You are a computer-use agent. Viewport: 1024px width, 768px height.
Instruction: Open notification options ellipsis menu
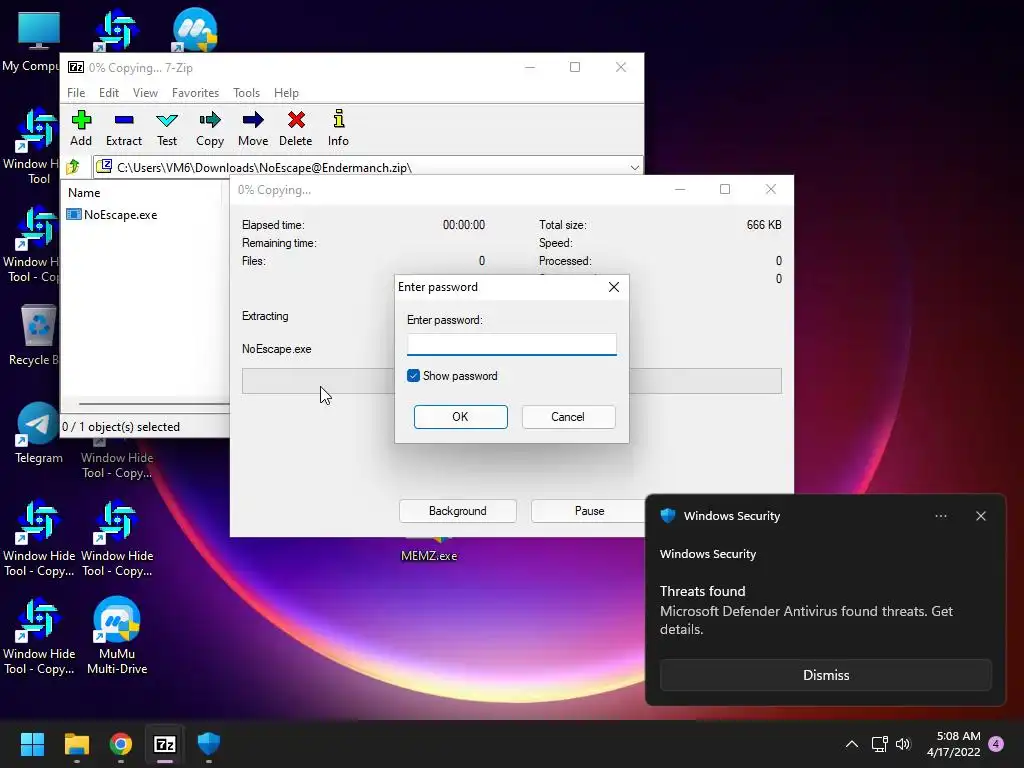(x=940, y=516)
